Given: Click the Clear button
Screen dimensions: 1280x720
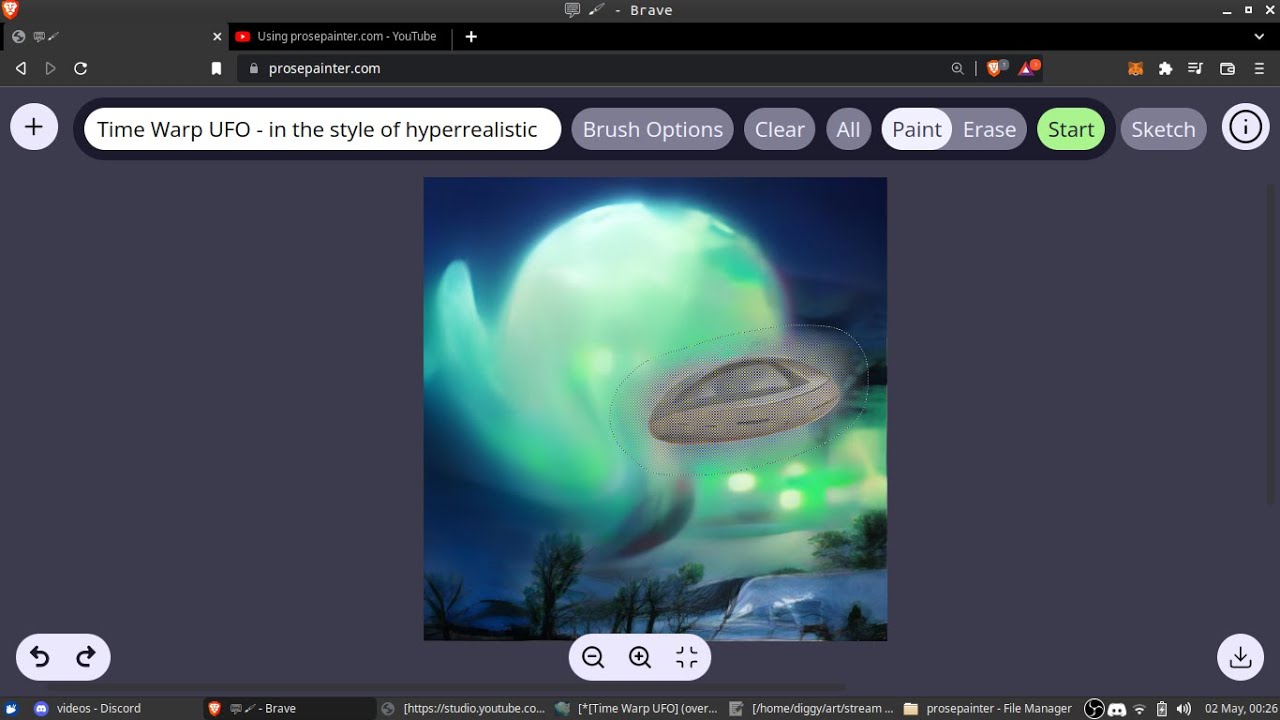Looking at the screenshot, I should tap(780, 129).
